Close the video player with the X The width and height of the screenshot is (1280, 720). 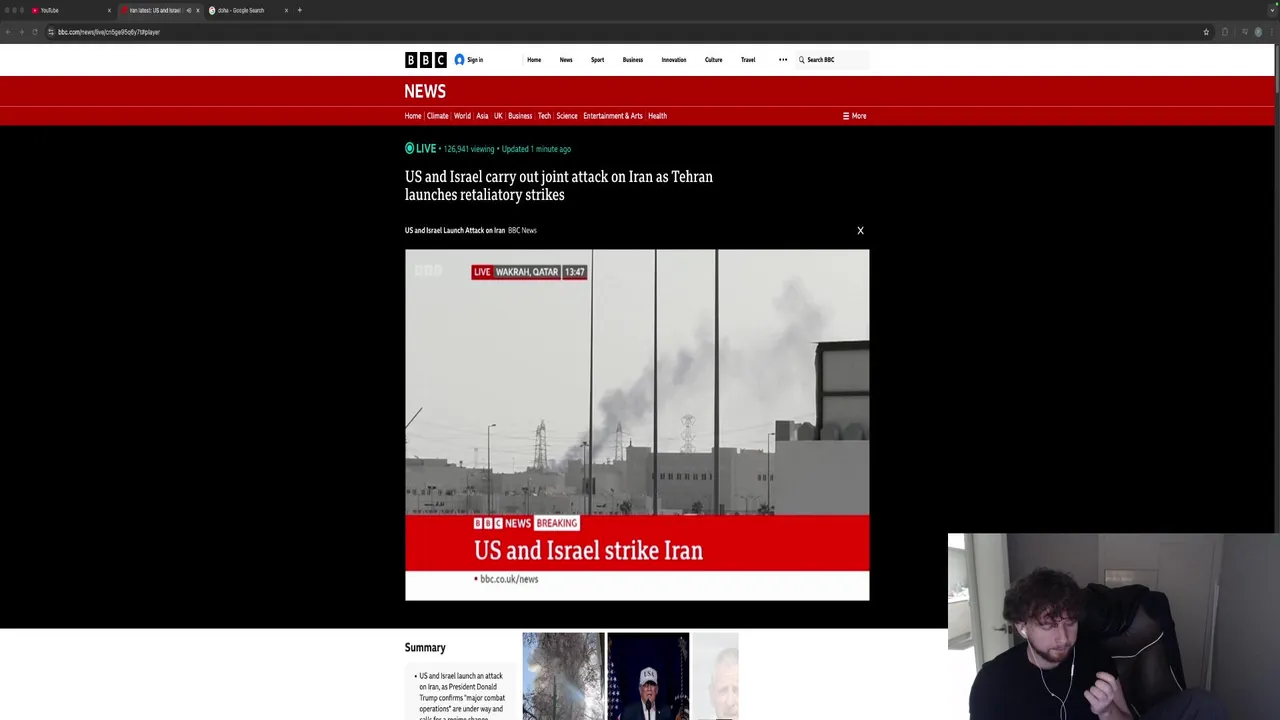(860, 231)
